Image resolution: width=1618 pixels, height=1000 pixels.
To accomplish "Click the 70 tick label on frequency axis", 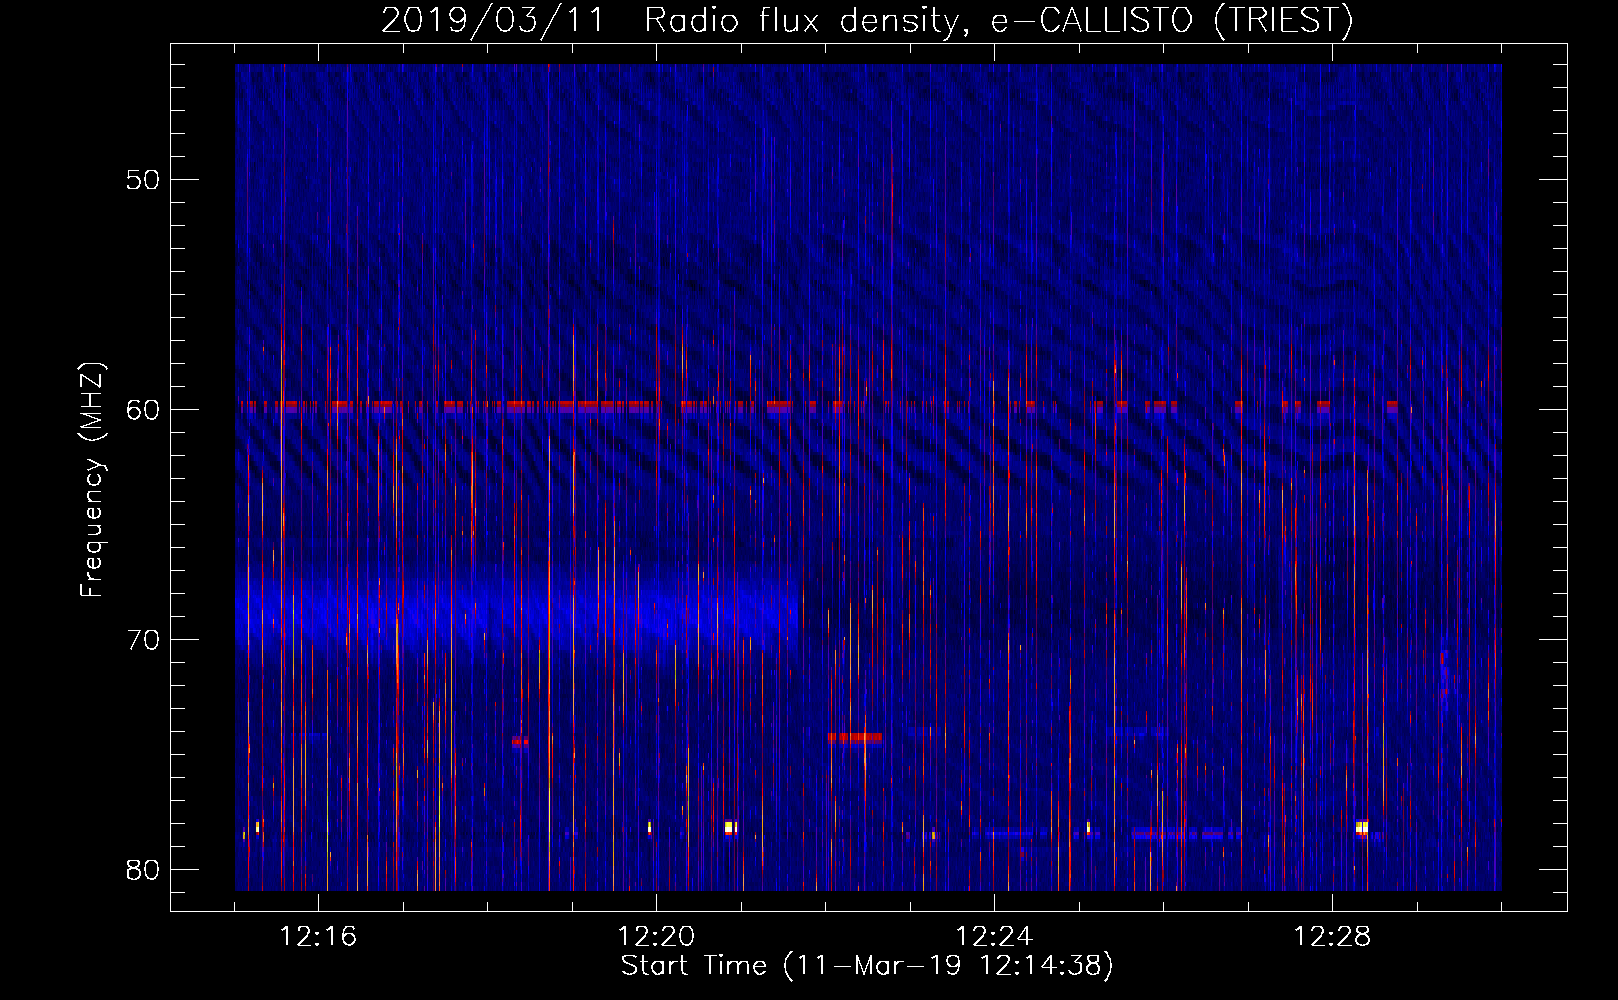I will [143, 640].
